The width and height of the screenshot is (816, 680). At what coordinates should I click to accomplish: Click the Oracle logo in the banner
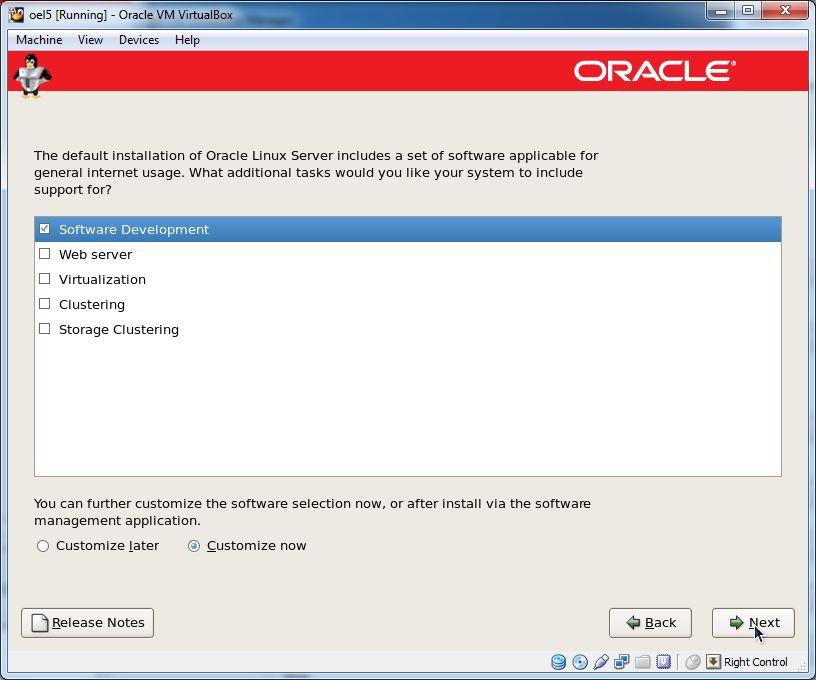(655, 71)
